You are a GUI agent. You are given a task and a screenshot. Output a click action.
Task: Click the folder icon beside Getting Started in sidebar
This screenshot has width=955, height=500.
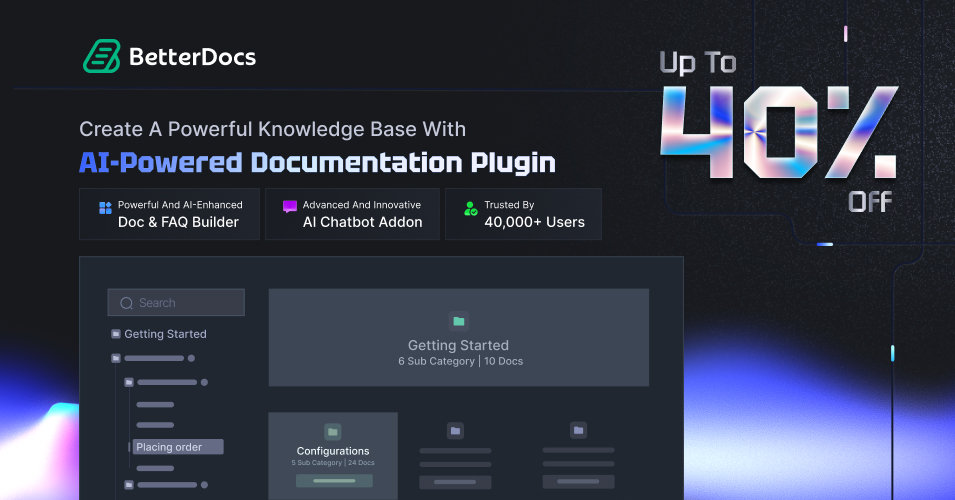pos(116,334)
